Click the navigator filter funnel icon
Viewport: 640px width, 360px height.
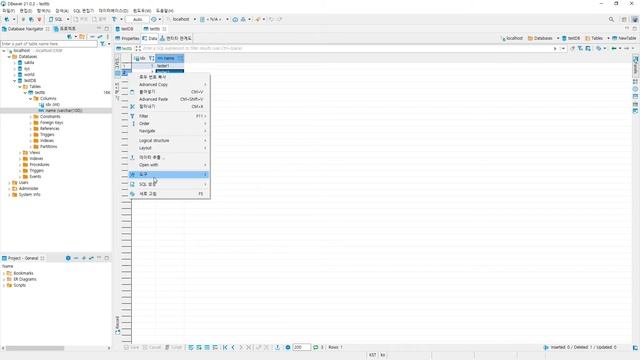click(x=102, y=44)
